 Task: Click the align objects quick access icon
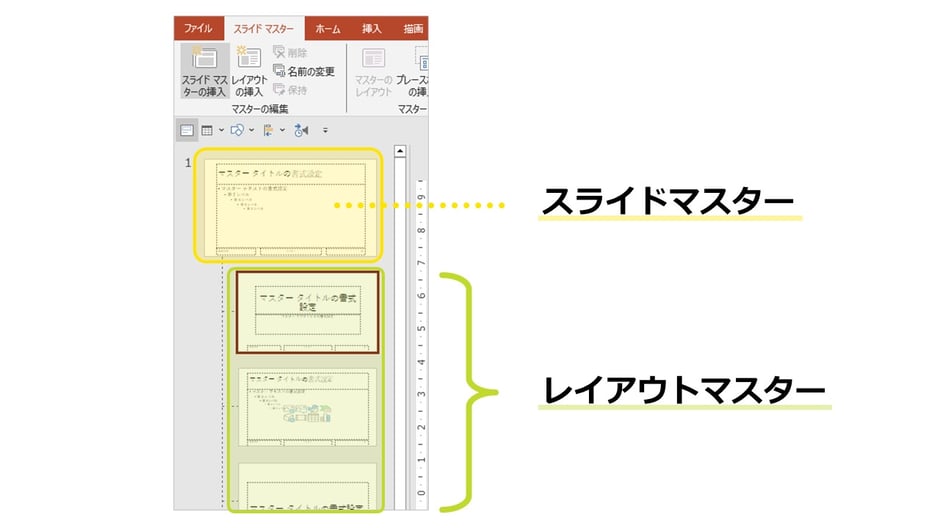268,130
